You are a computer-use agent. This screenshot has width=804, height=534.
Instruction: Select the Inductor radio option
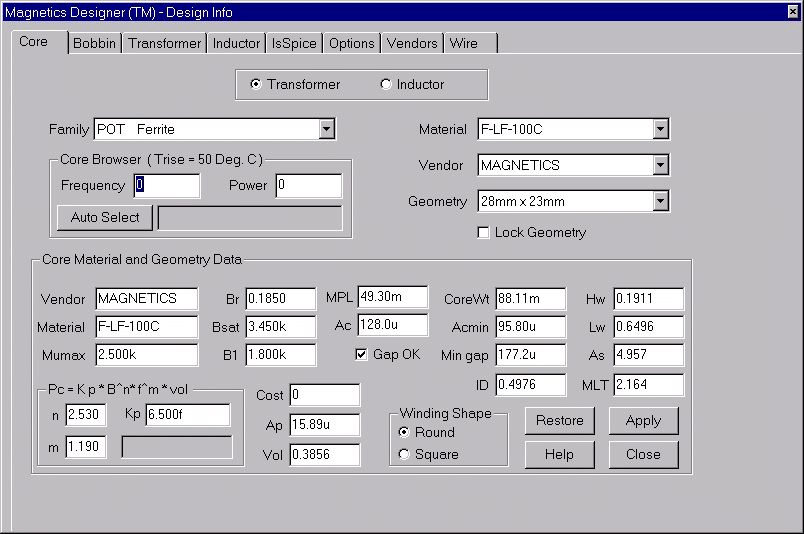386,84
